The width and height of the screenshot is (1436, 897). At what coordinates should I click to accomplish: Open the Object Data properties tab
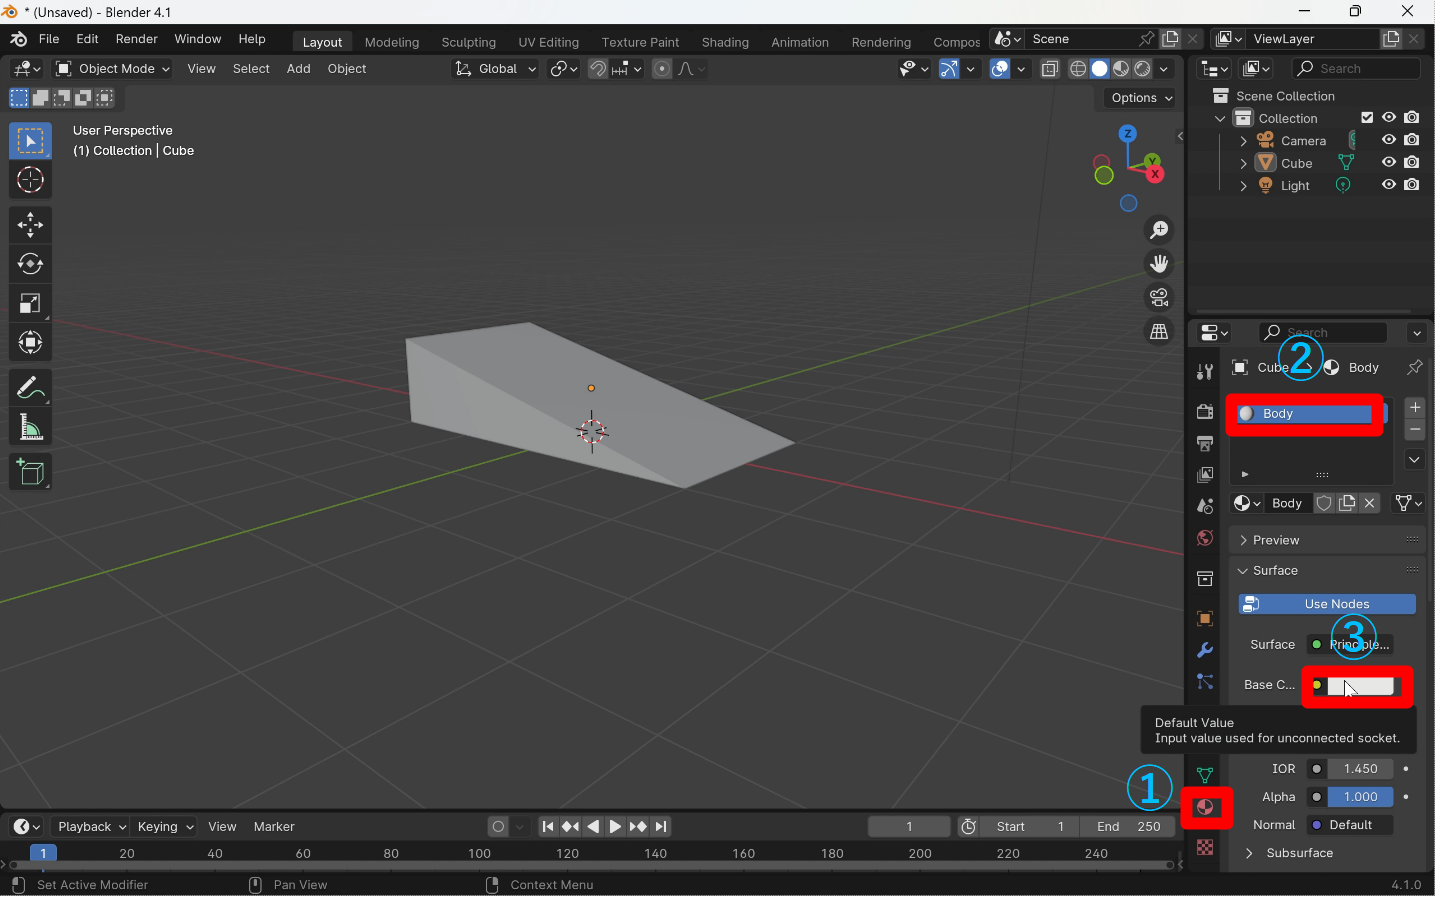[x=1205, y=775]
